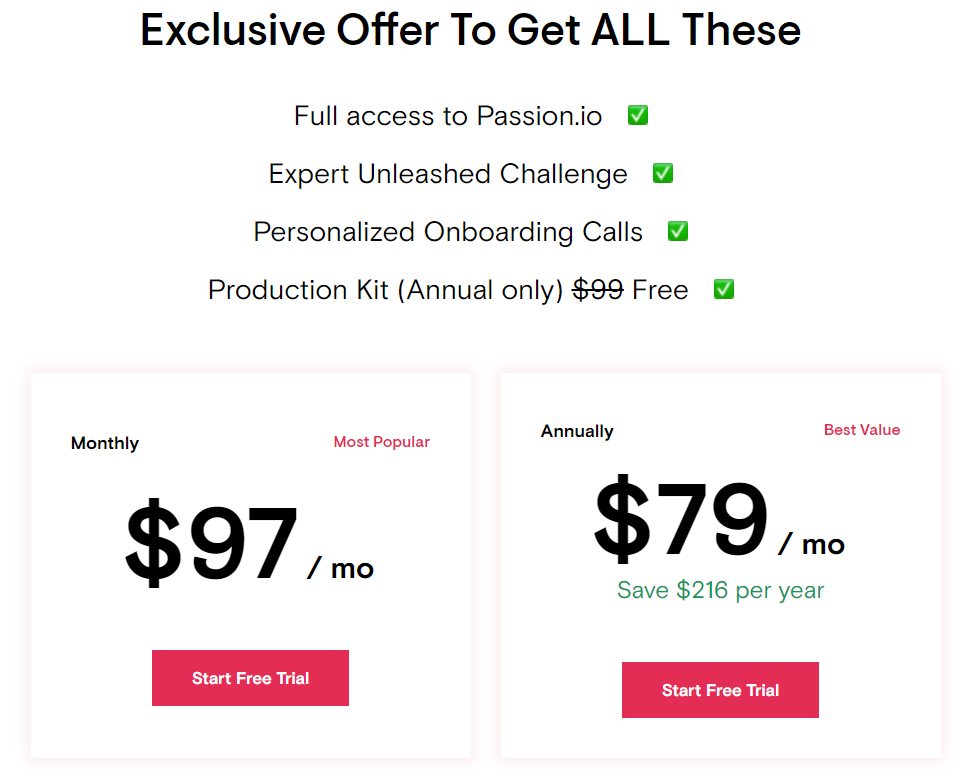Select the Monthly plan label
The width and height of the screenshot is (973, 777).
click(x=105, y=443)
